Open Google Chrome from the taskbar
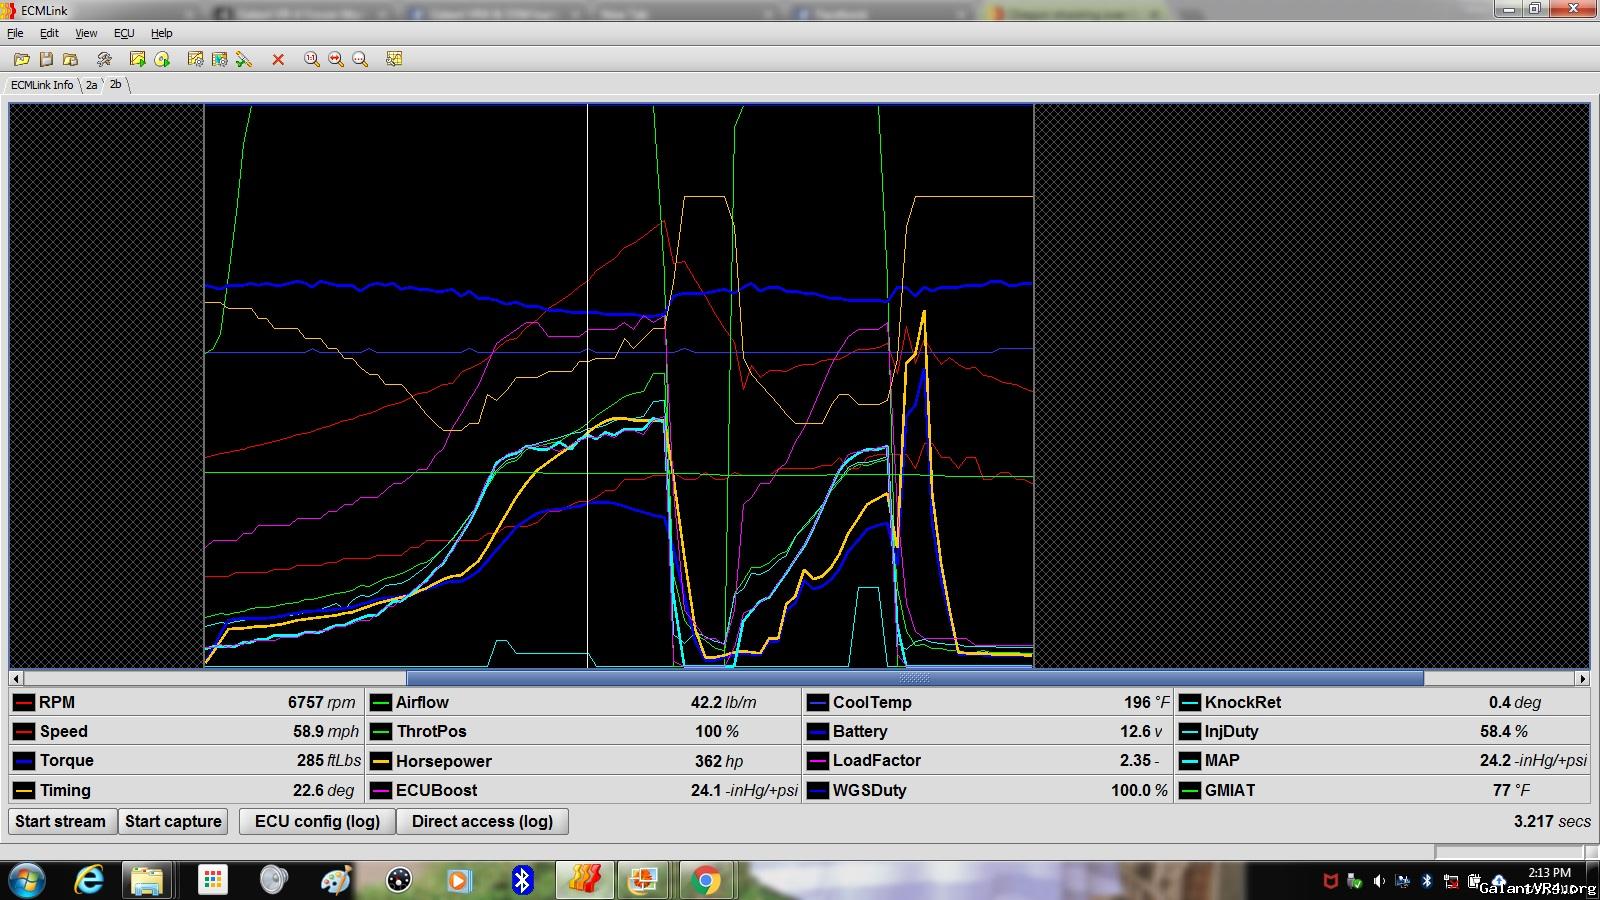This screenshot has width=1600, height=900. pos(705,880)
